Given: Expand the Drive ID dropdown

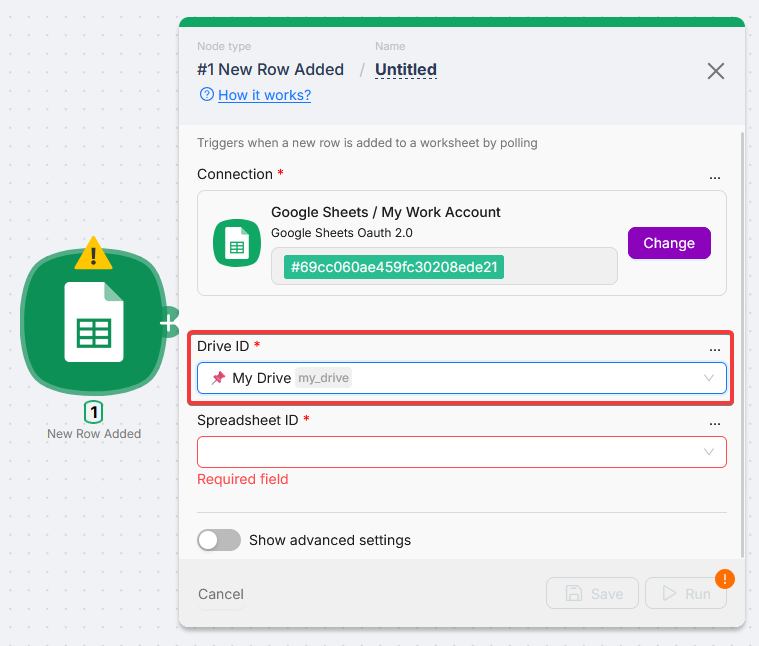Looking at the screenshot, I should tap(709, 378).
